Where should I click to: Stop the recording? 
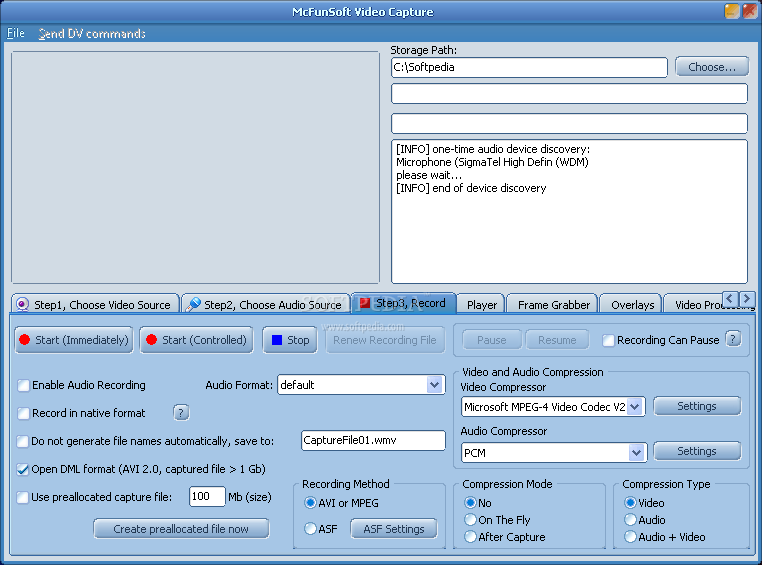coord(290,340)
